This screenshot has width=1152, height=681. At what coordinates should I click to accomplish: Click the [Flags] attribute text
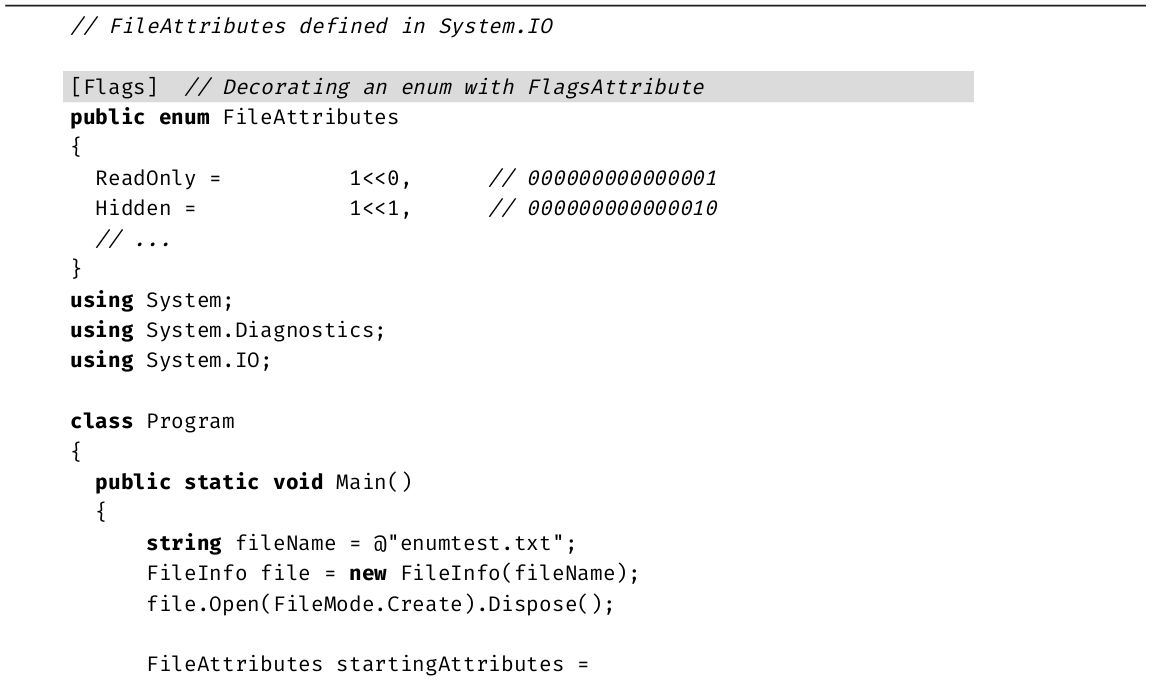pos(114,87)
